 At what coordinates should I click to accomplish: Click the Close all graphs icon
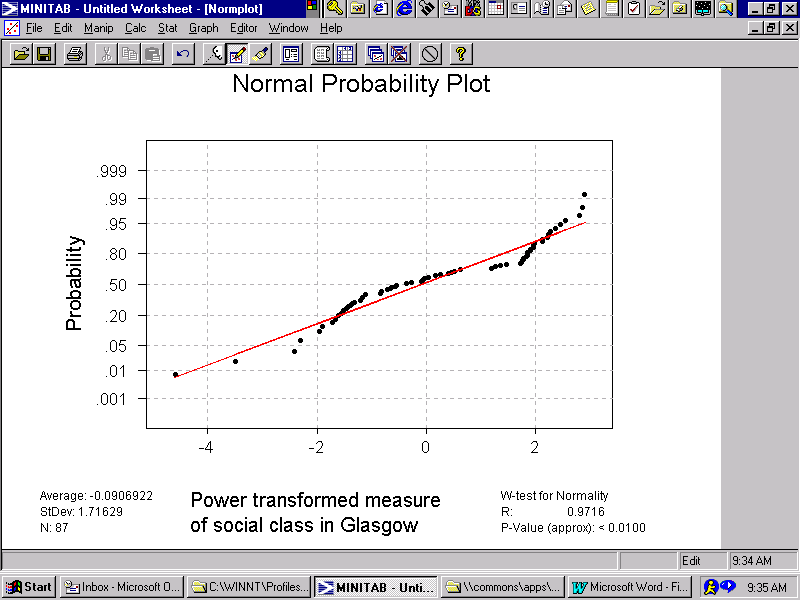pyautogui.click(x=398, y=54)
